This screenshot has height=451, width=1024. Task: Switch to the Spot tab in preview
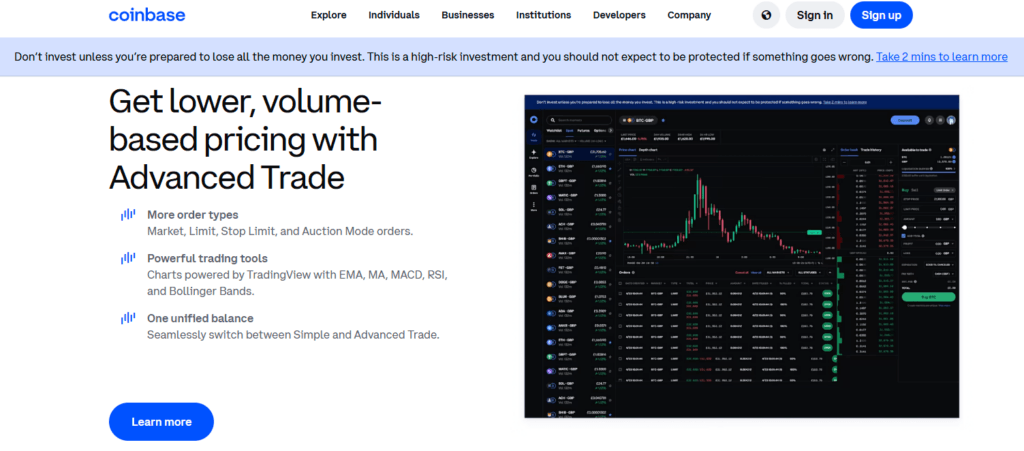click(x=569, y=131)
